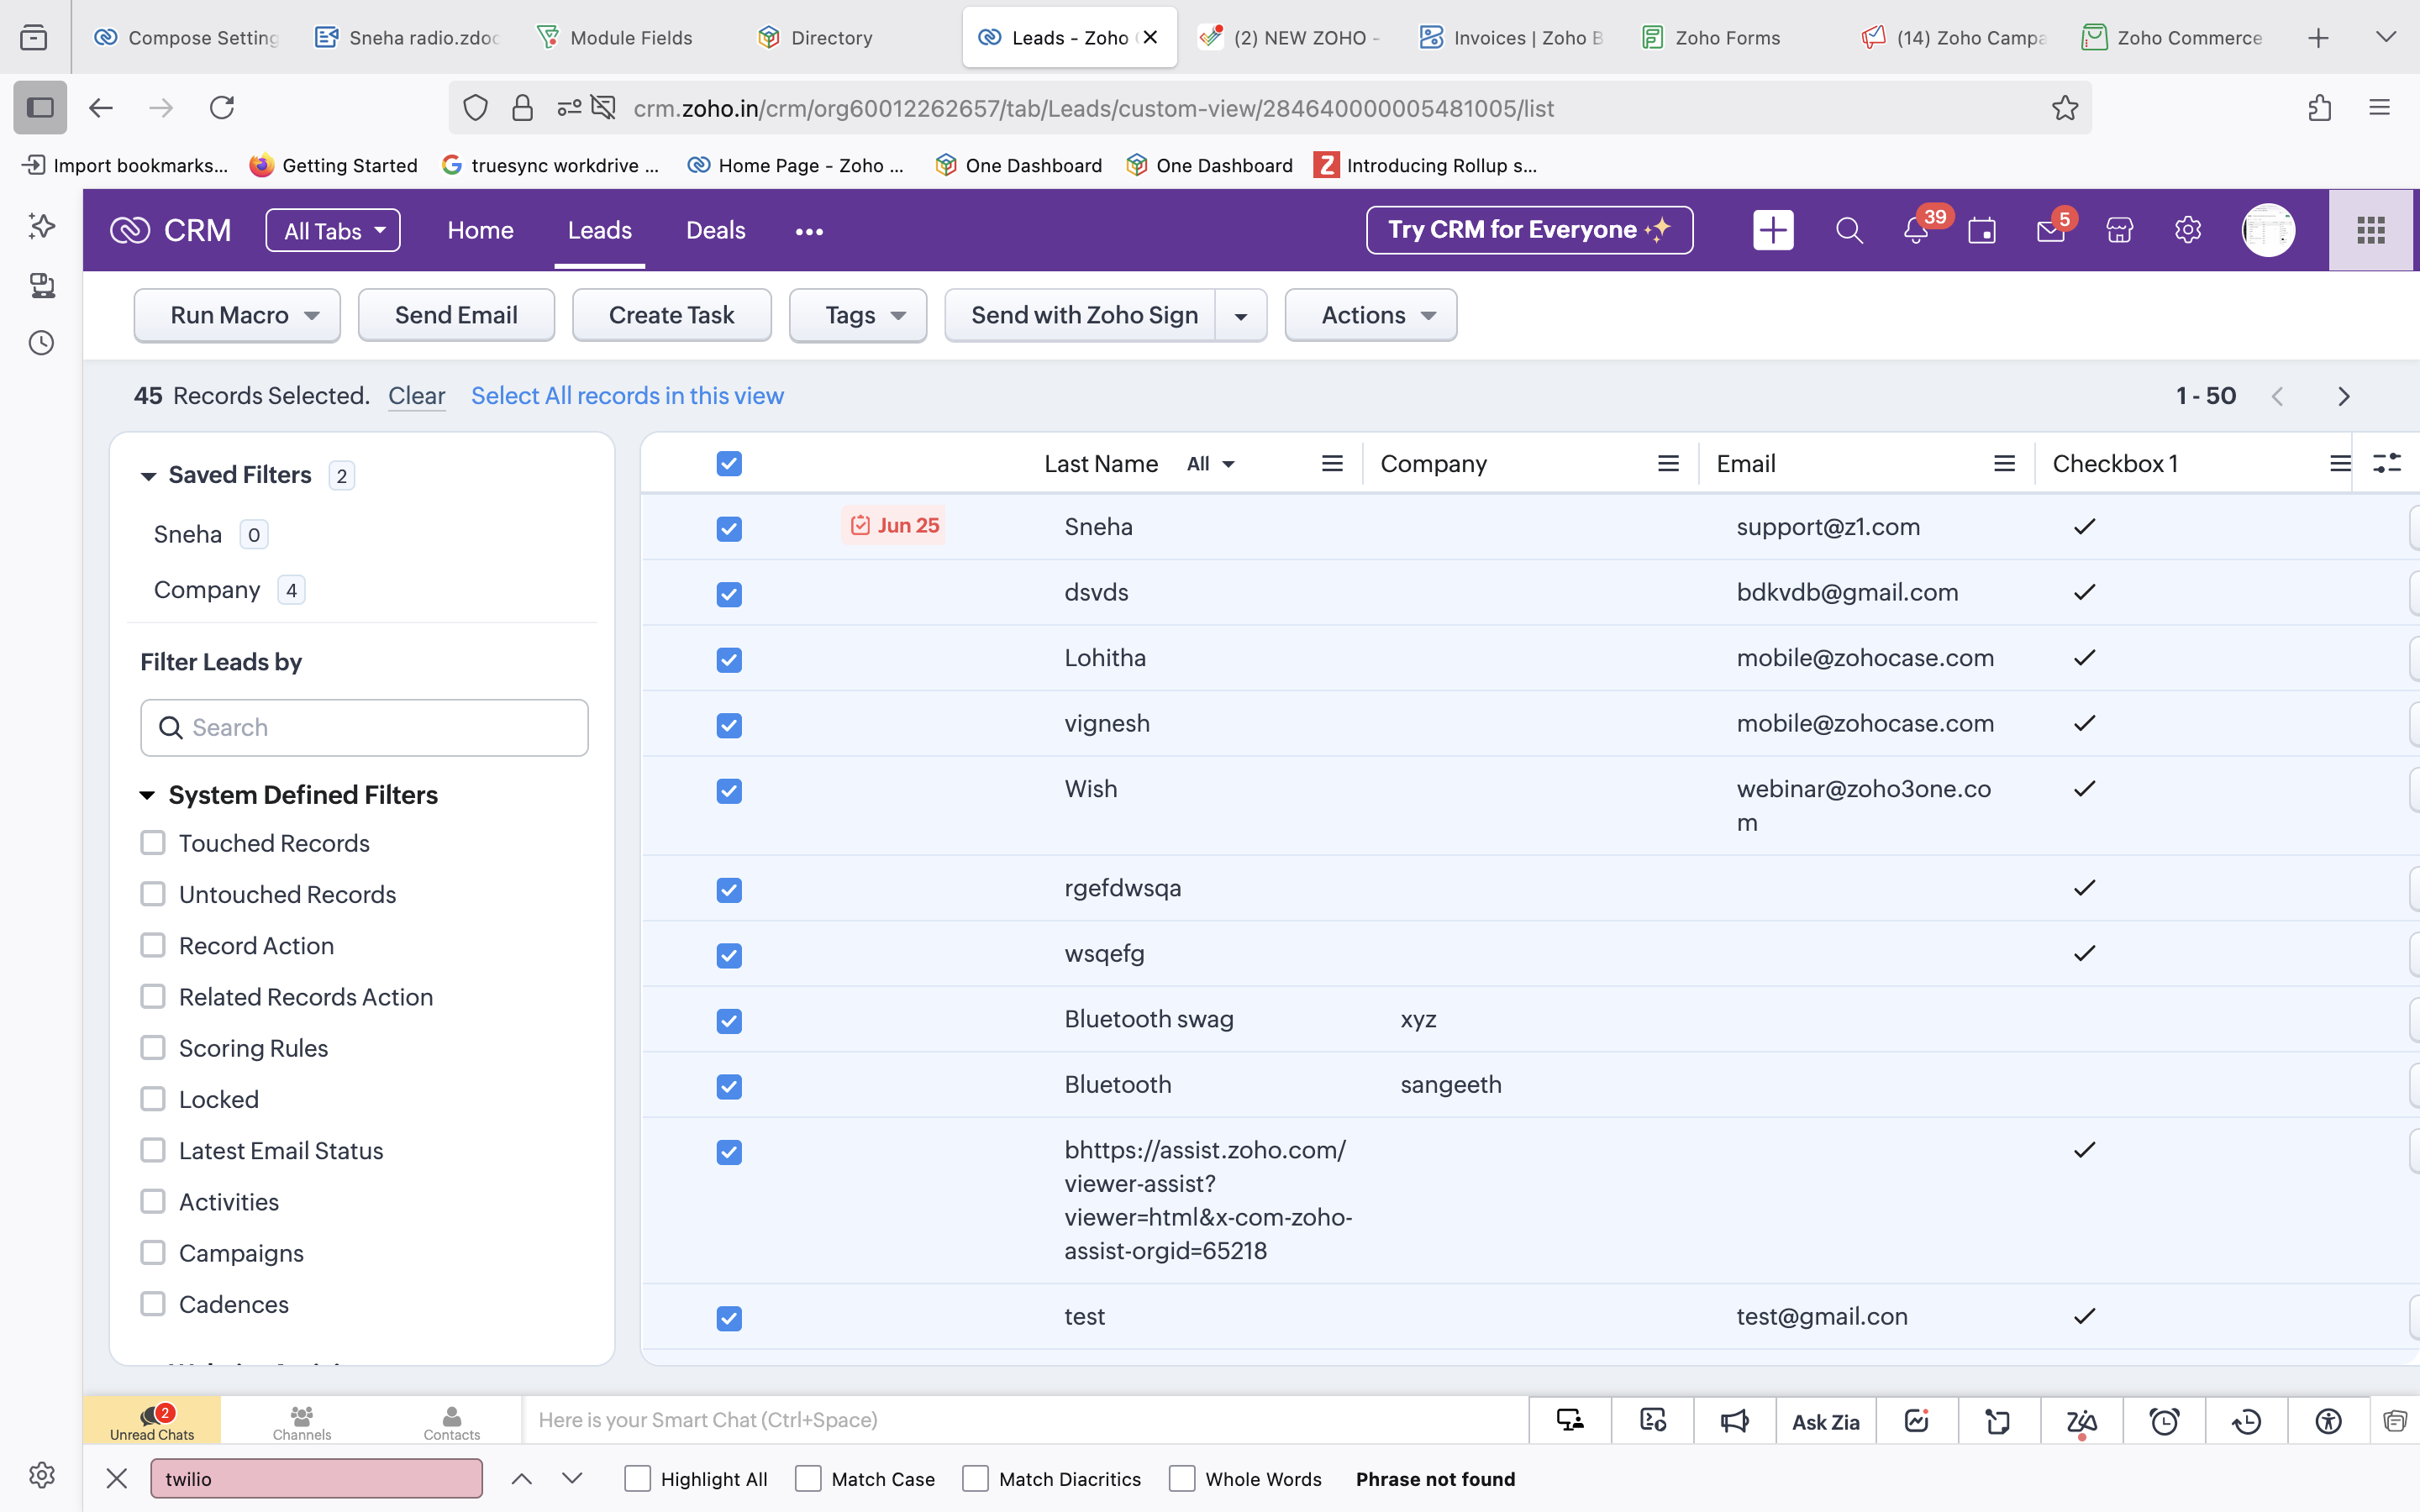Screen dimensions: 2420x1512
Task: Click the plus create-record icon
Action: point(1773,230)
